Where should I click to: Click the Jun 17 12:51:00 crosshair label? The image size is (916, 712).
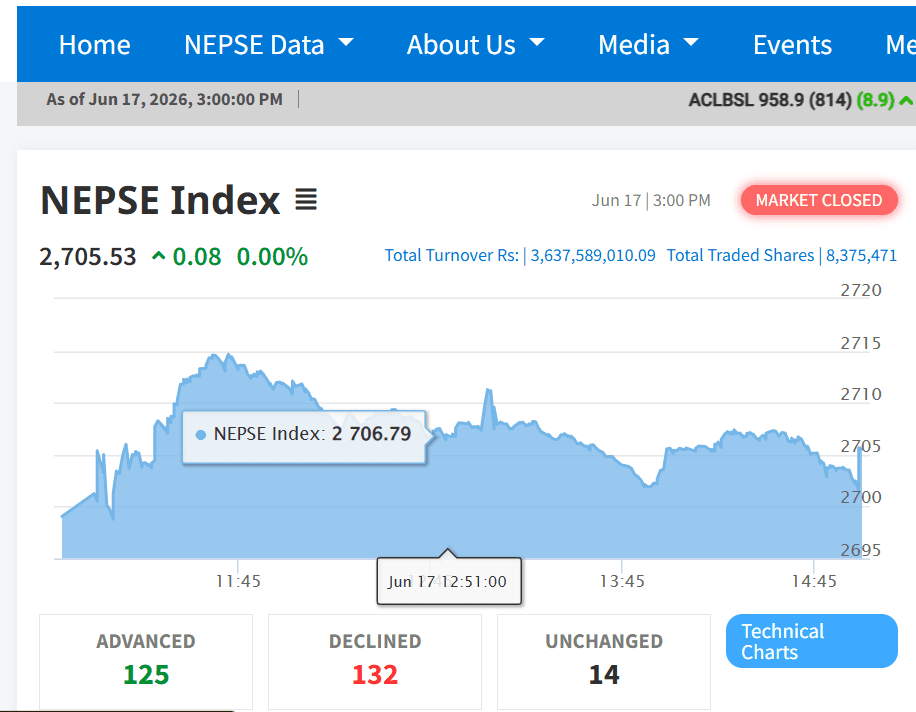click(x=449, y=581)
